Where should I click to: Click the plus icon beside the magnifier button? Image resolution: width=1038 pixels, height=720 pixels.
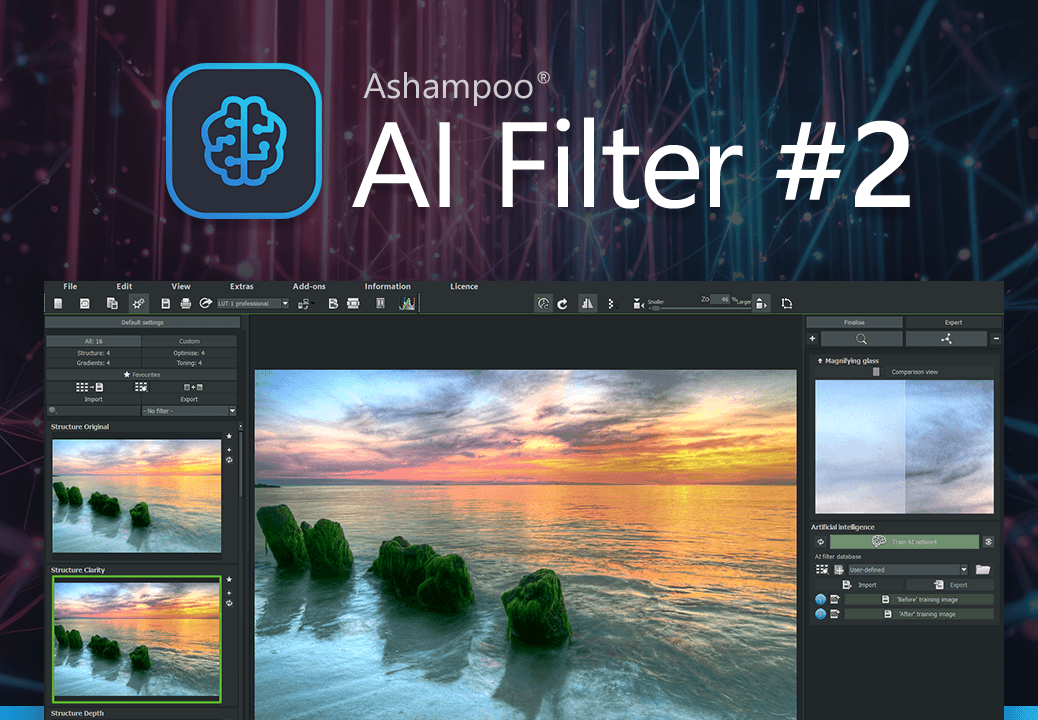812,339
